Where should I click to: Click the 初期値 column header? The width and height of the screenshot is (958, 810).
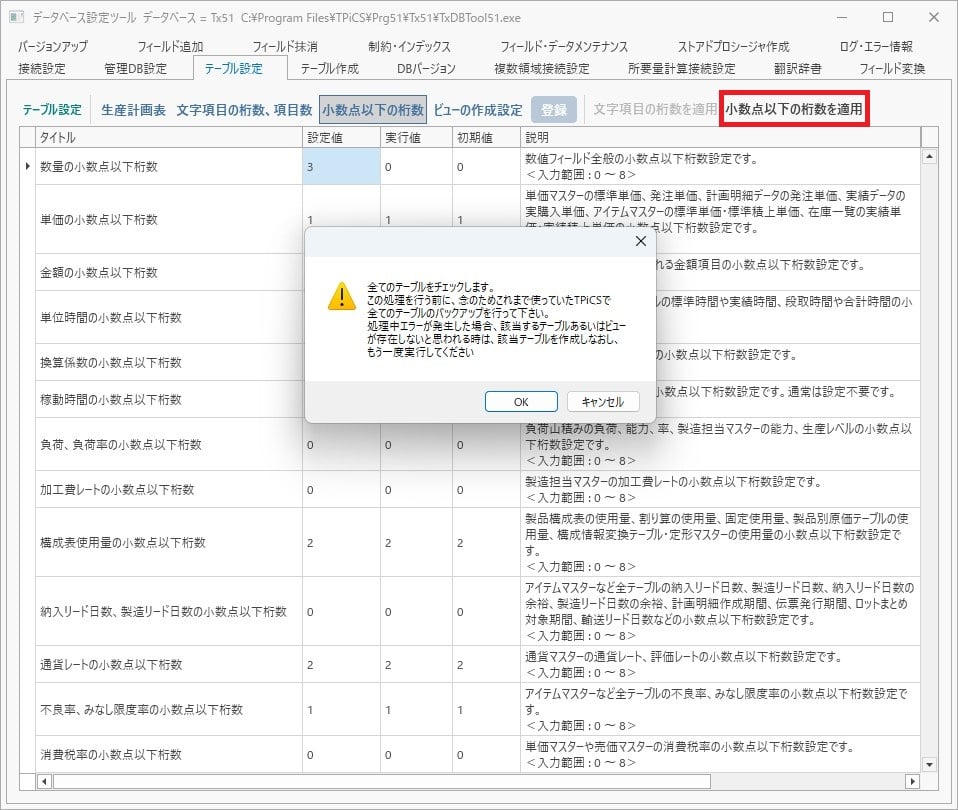point(486,137)
